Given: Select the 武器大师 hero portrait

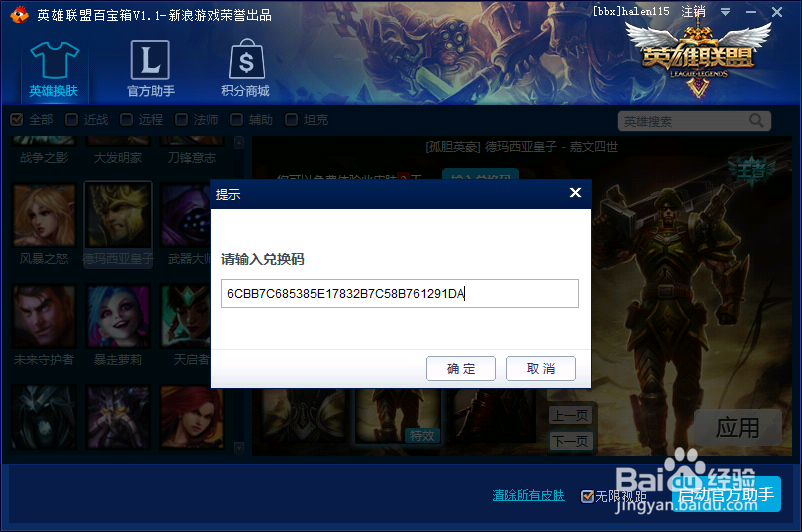Looking at the screenshot, I should point(185,216).
